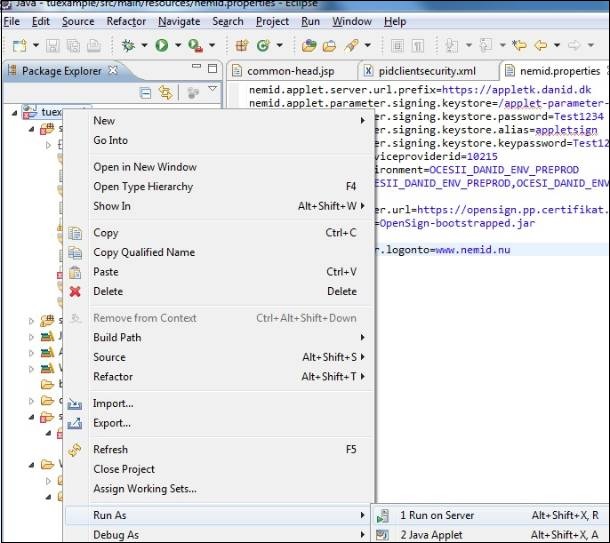
Task: Toggle Link with Editor in Package Explorer
Action: click(165, 93)
